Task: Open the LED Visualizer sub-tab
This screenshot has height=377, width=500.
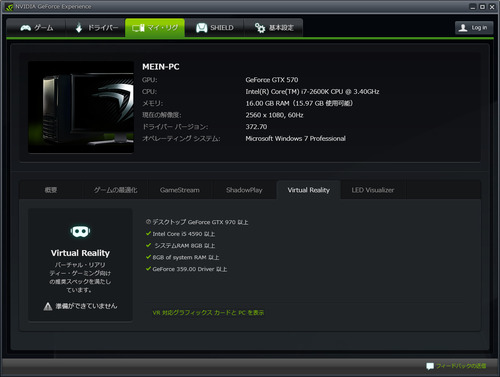Action: click(x=373, y=190)
